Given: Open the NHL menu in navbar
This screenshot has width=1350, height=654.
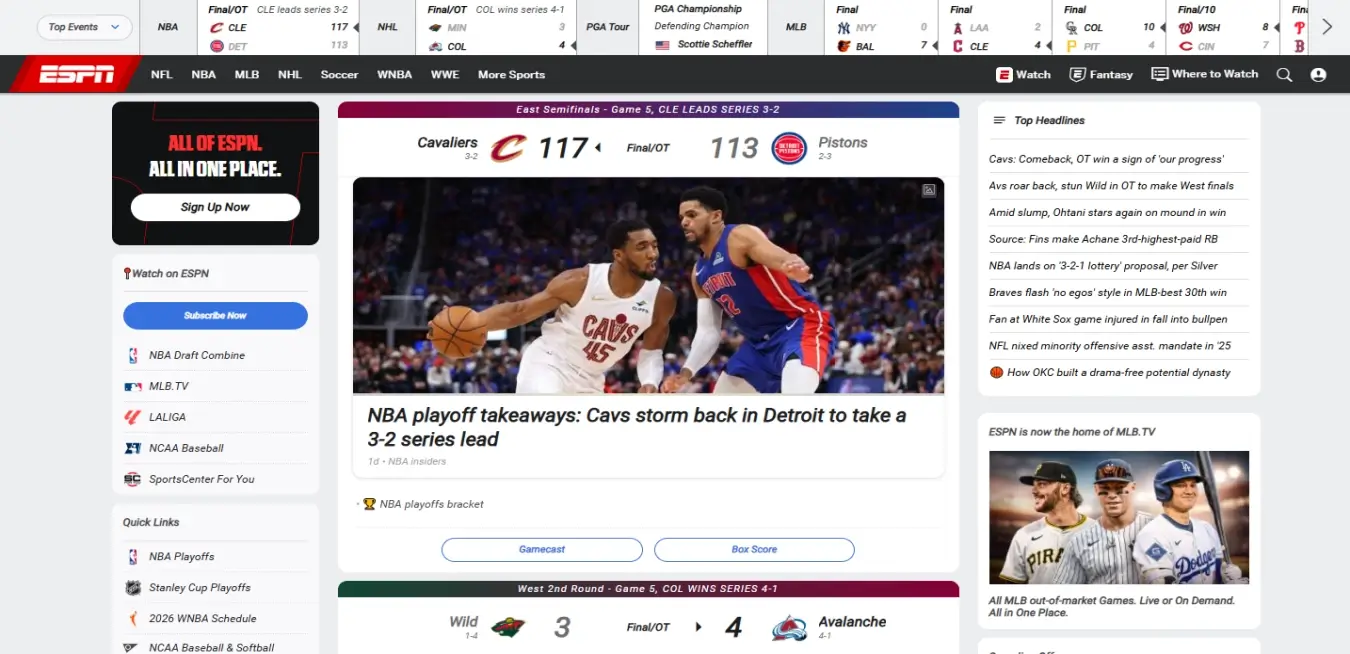Looking at the screenshot, I should 290,74.
